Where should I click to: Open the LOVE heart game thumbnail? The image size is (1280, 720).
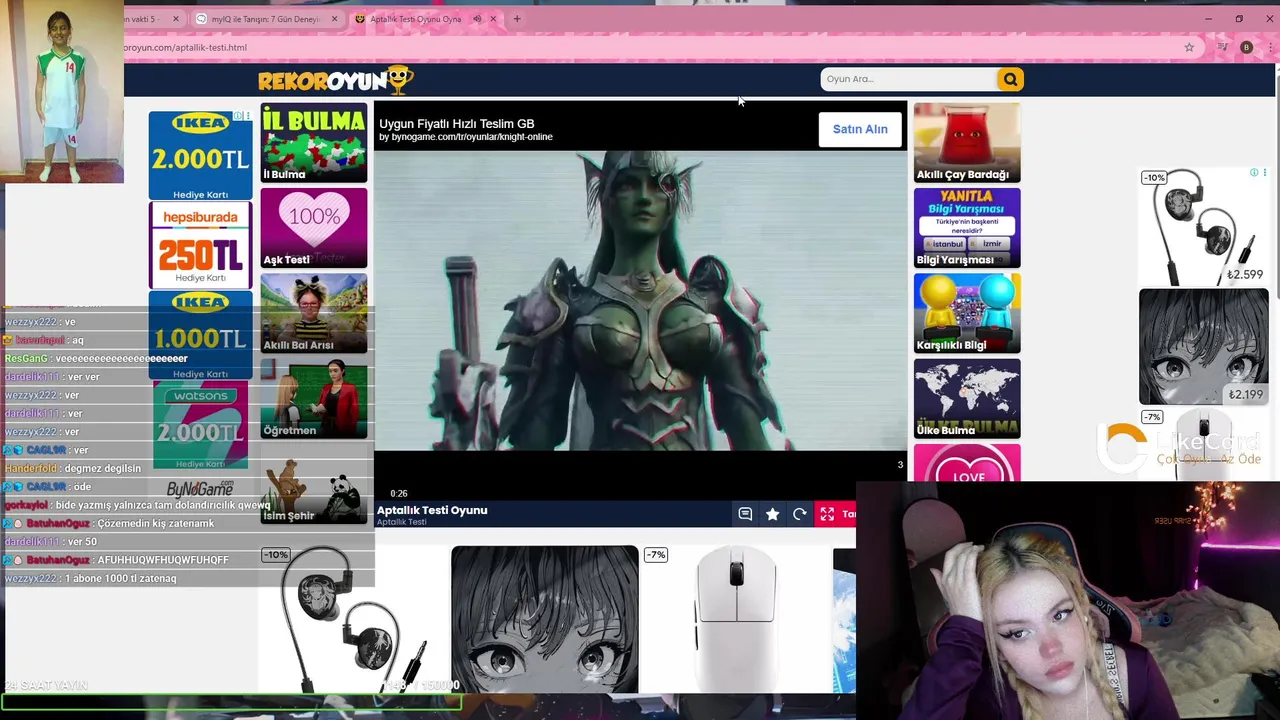coord(967,463)
